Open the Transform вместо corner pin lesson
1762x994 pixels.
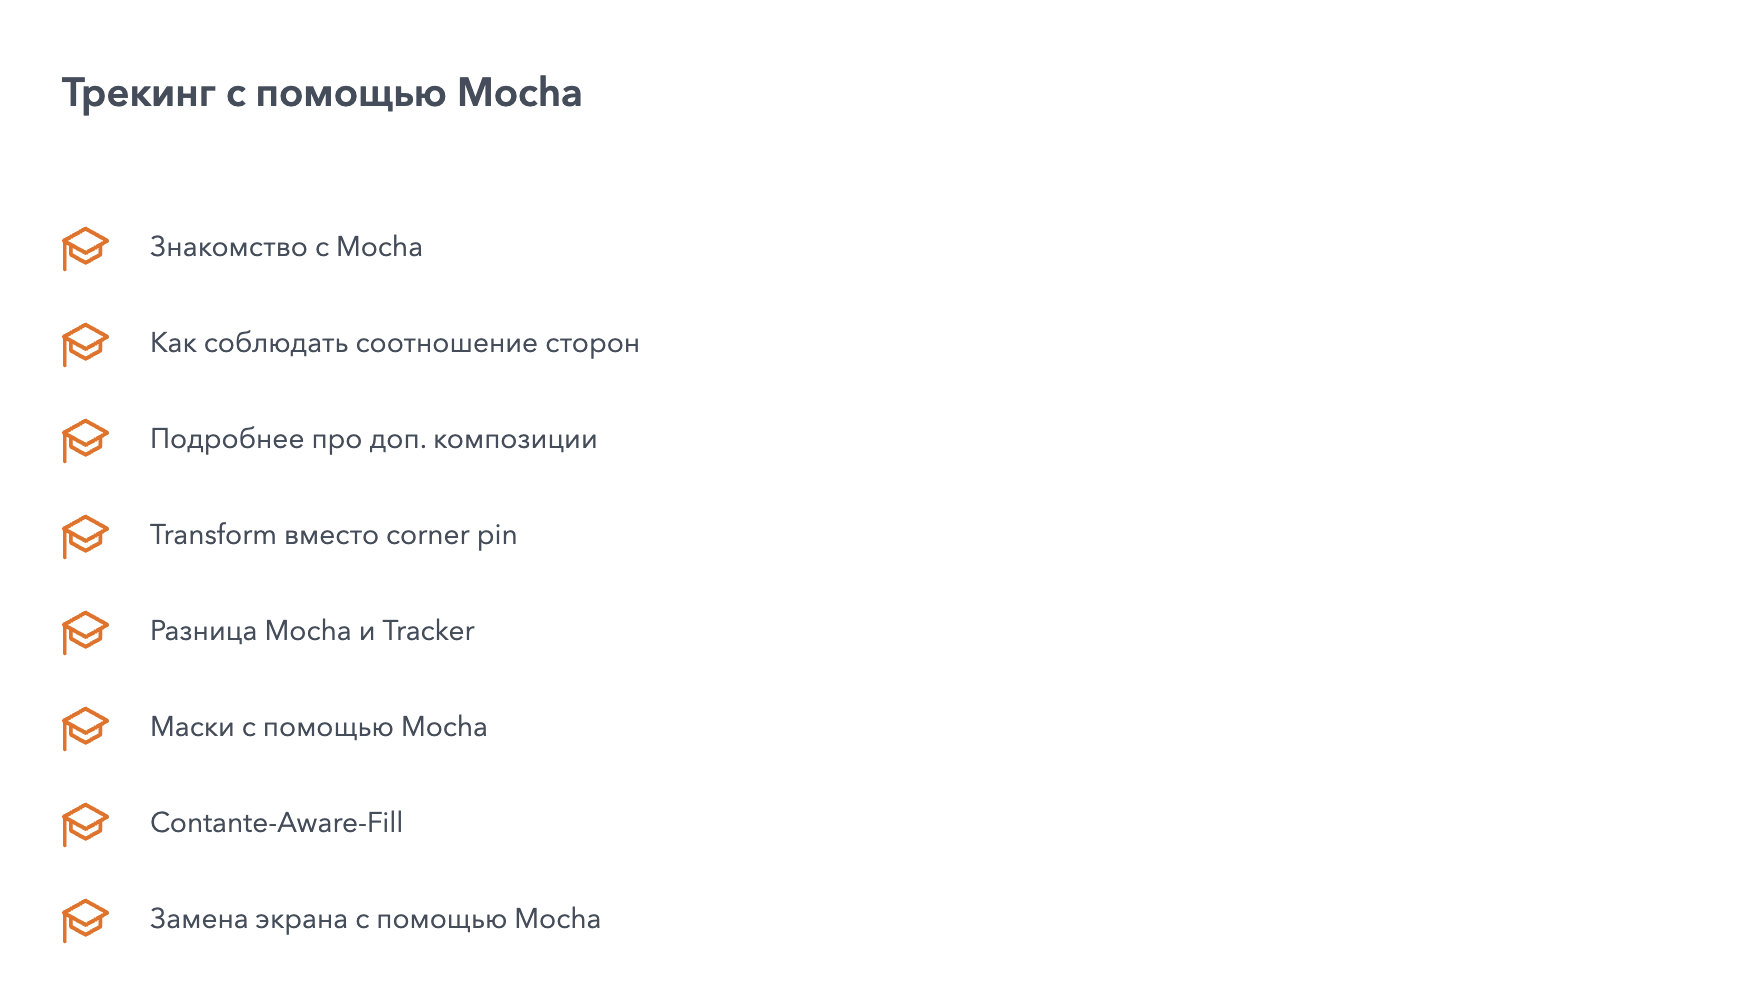point(333,535)
